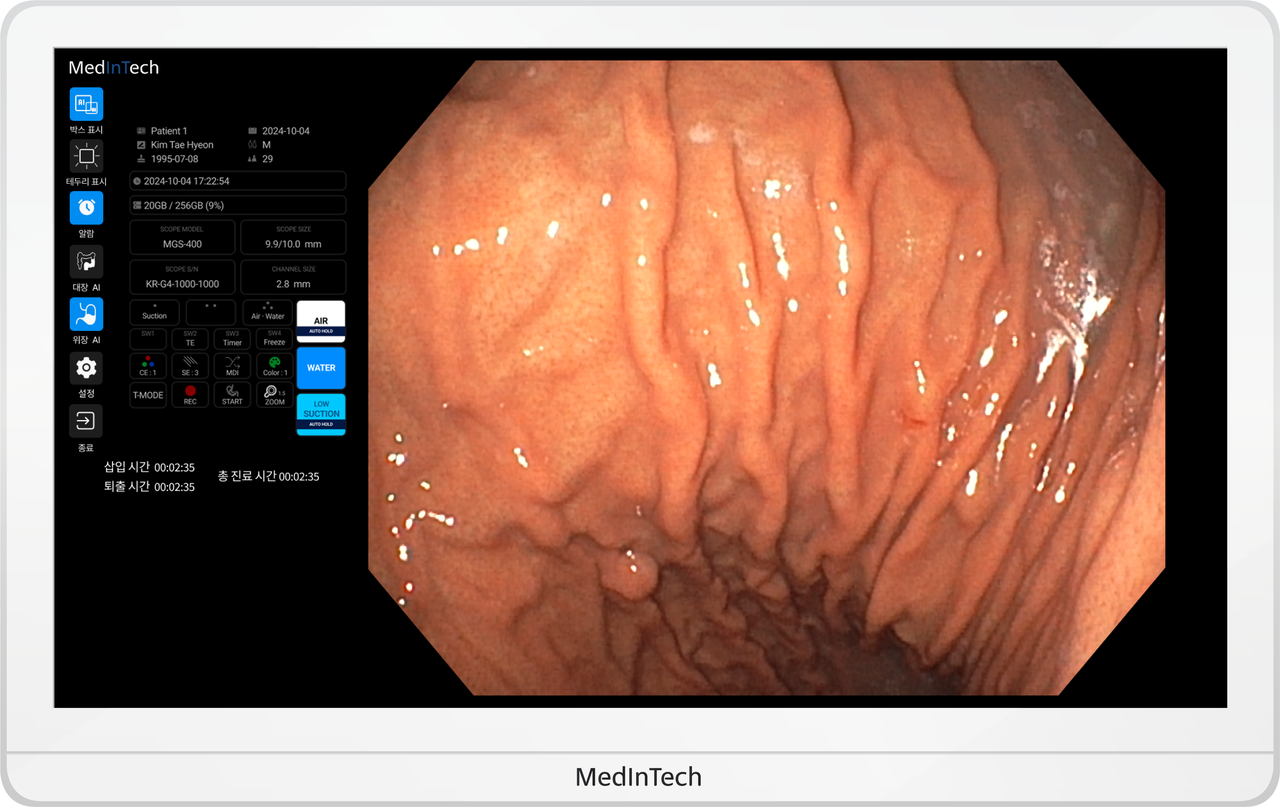Toggle the 알람 alarm clock icon
Screen dimensions: 1280x807
(86, 208)
